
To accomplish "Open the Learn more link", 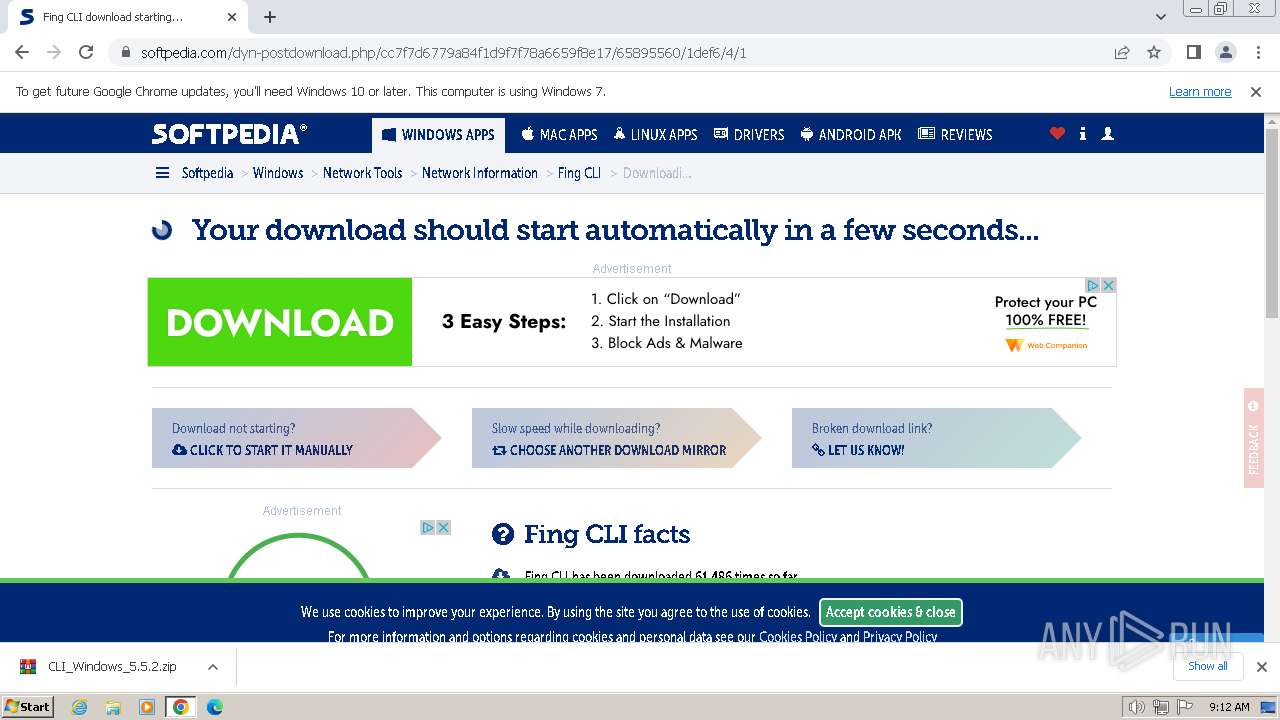I will pos(1200,92).
